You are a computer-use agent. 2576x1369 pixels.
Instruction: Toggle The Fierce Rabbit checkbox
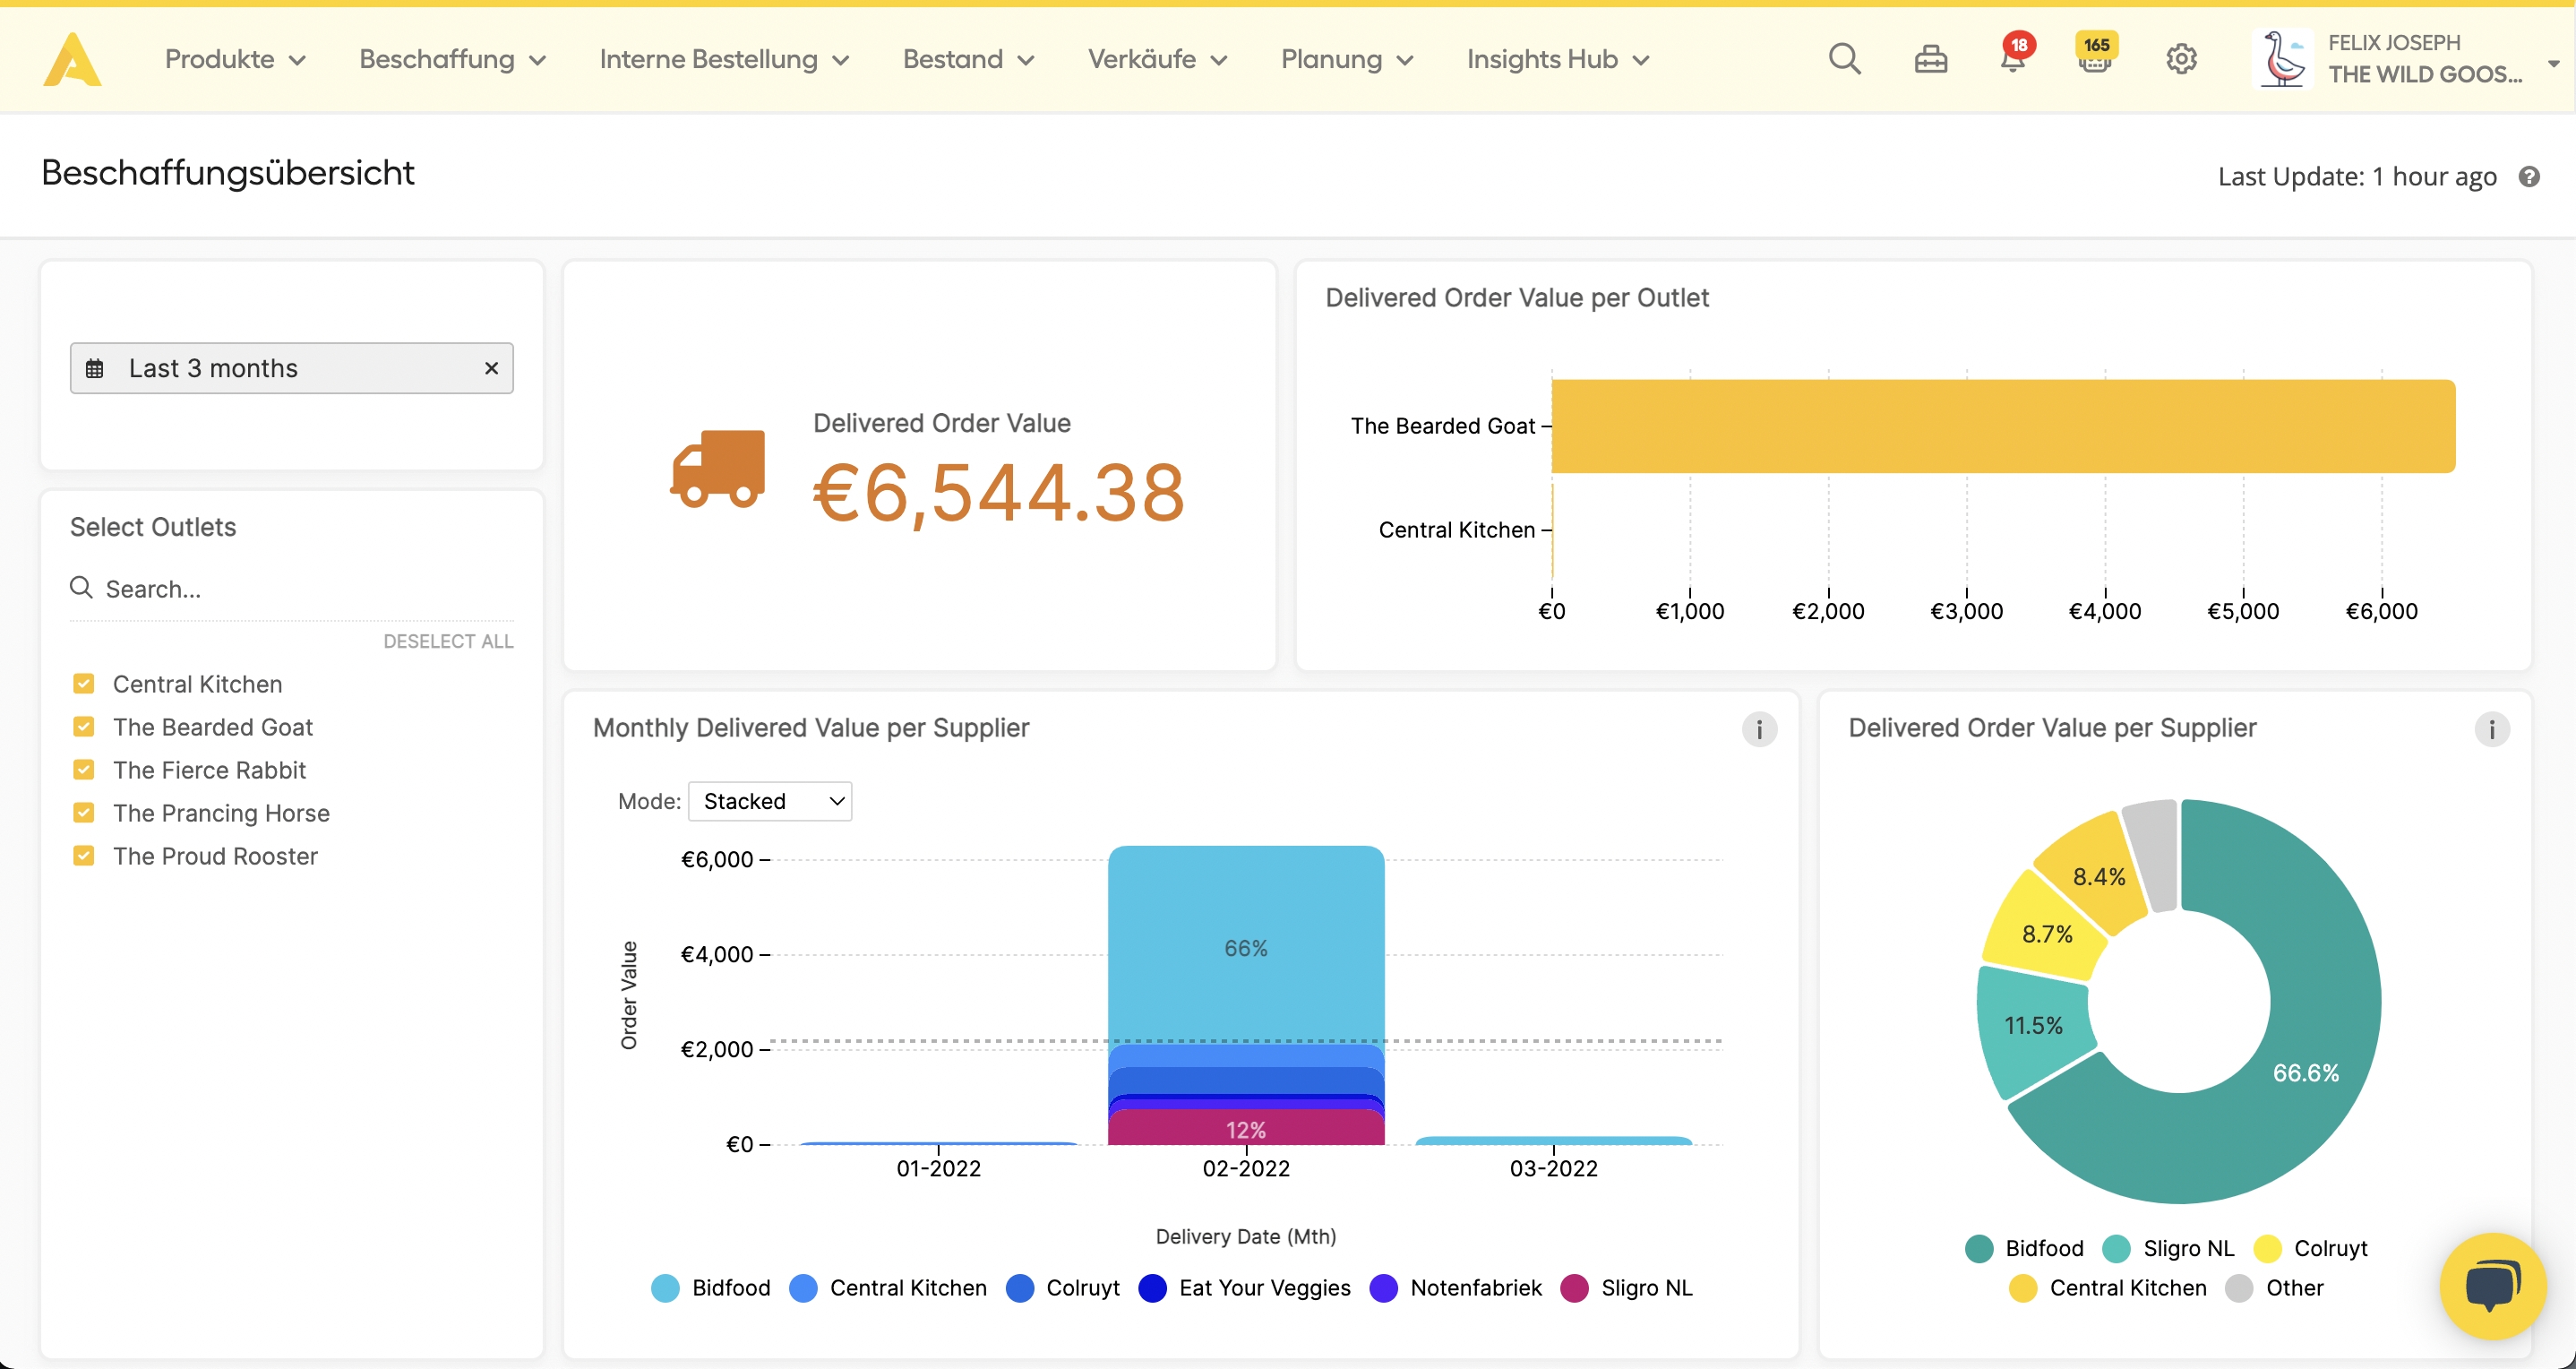coord(84,770)
